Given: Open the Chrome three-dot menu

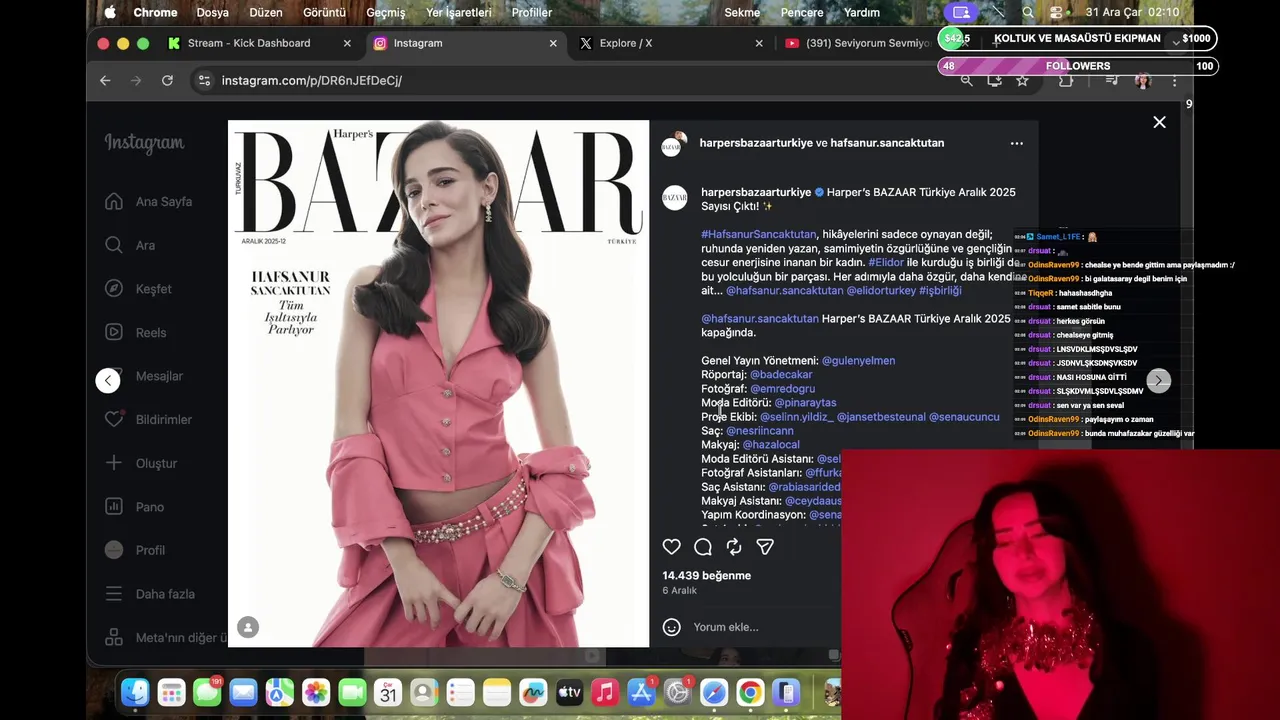Looking at the screenshot, I should [x=1175, y=80].
